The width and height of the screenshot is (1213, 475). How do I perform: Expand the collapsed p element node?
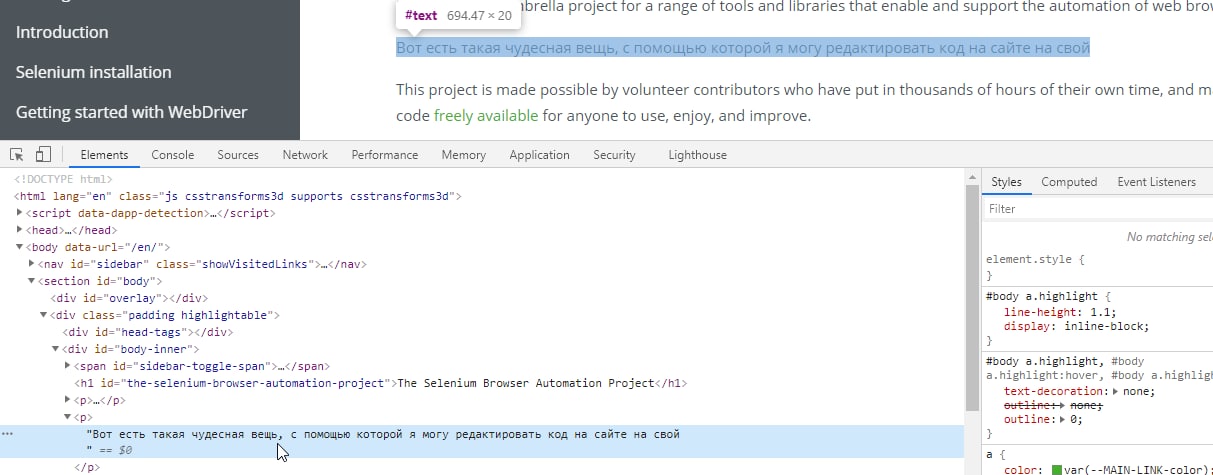coord(67,400)
